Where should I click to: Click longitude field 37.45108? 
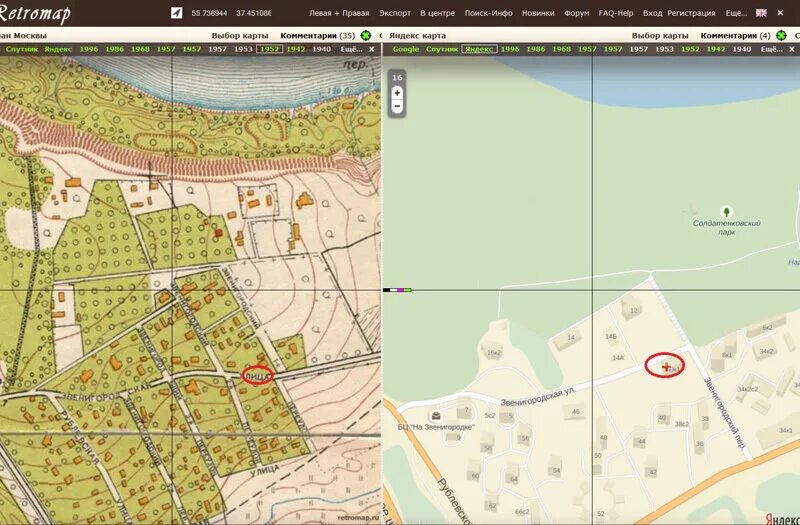pyautogui.click(x=254, y=13)
